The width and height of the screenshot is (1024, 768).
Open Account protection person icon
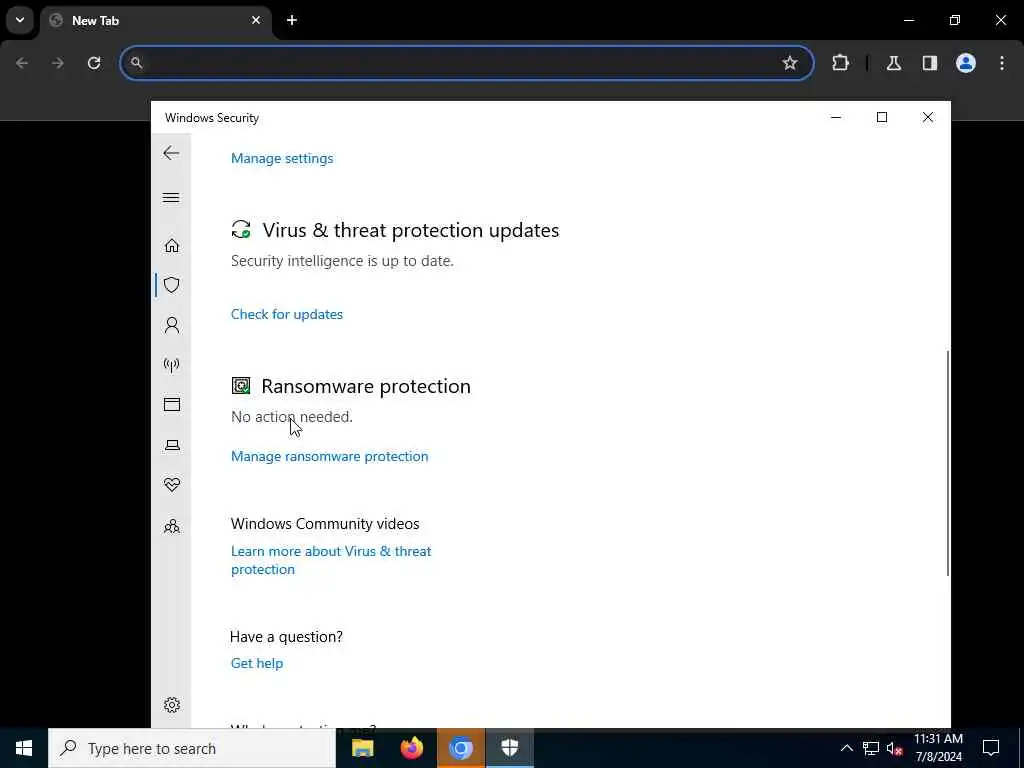click(172, 325)
